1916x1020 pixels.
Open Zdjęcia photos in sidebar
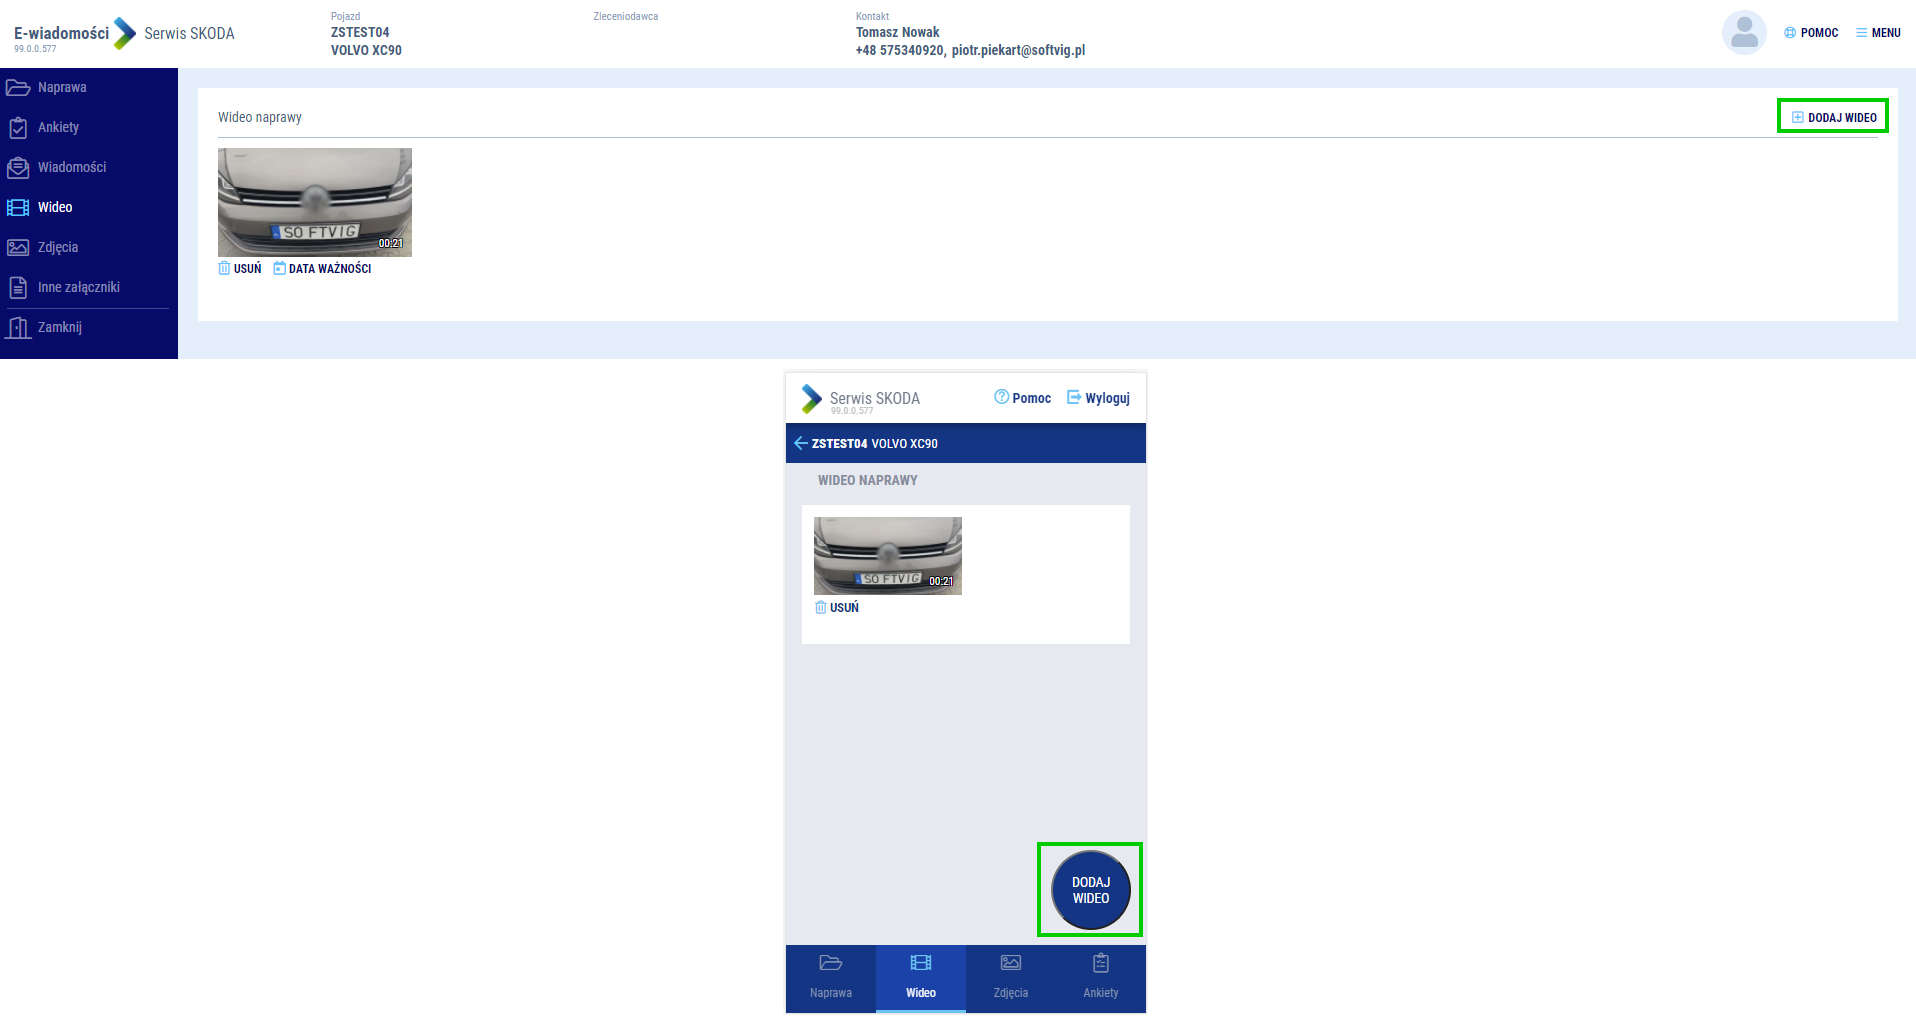(x=57, y=248)
